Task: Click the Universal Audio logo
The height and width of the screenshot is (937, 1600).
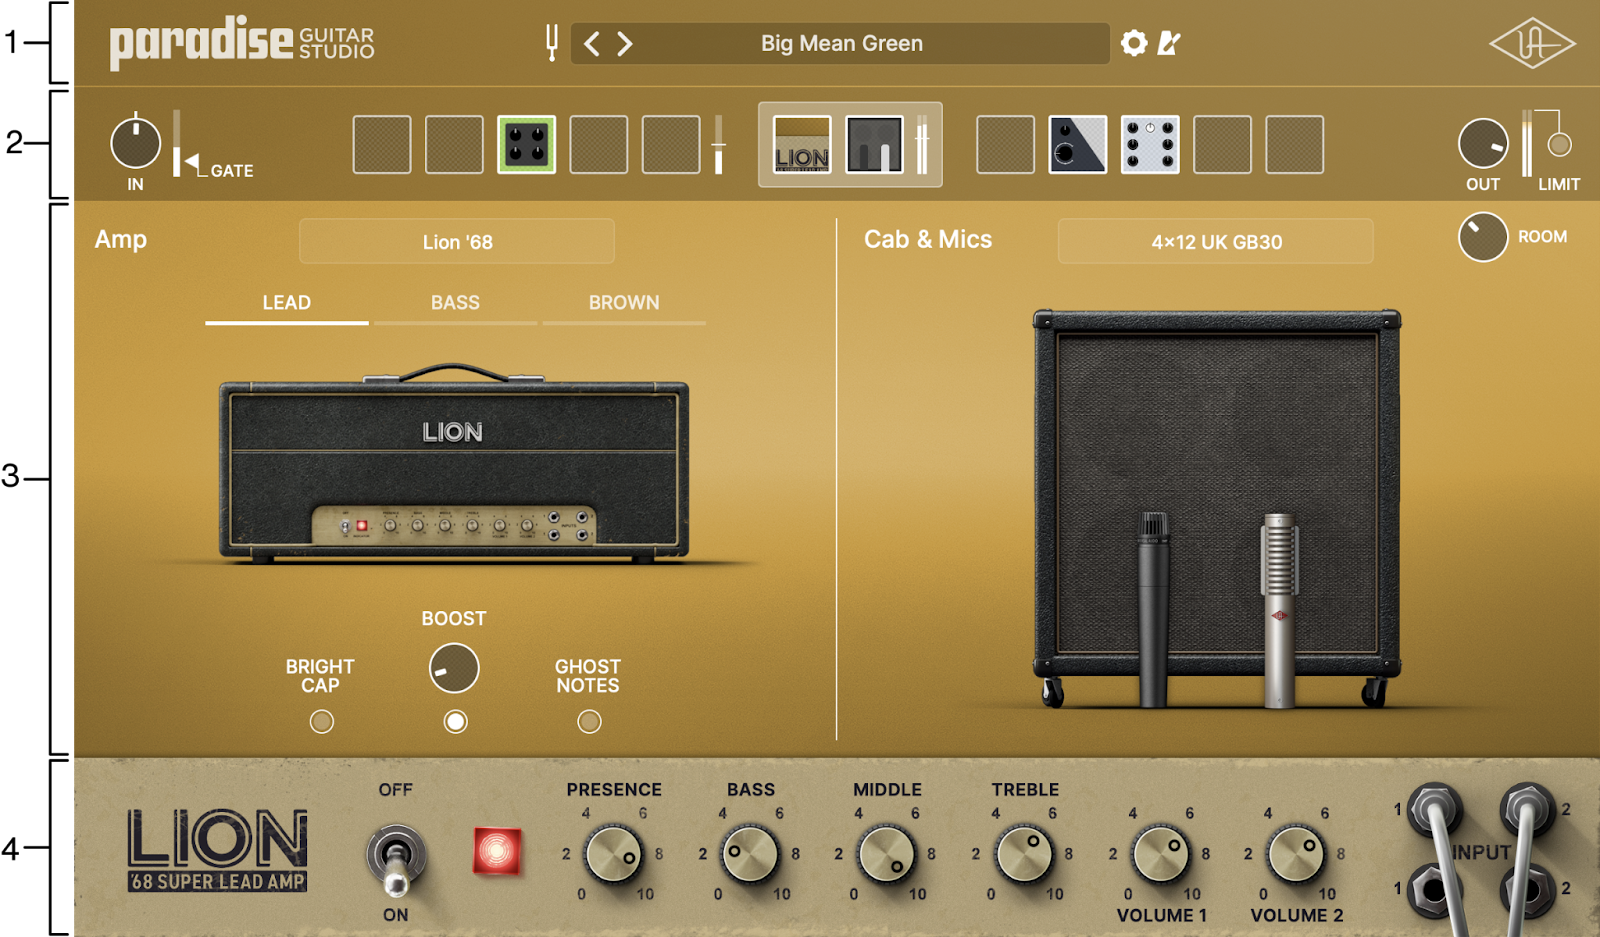Action: tap(1531, 44)
